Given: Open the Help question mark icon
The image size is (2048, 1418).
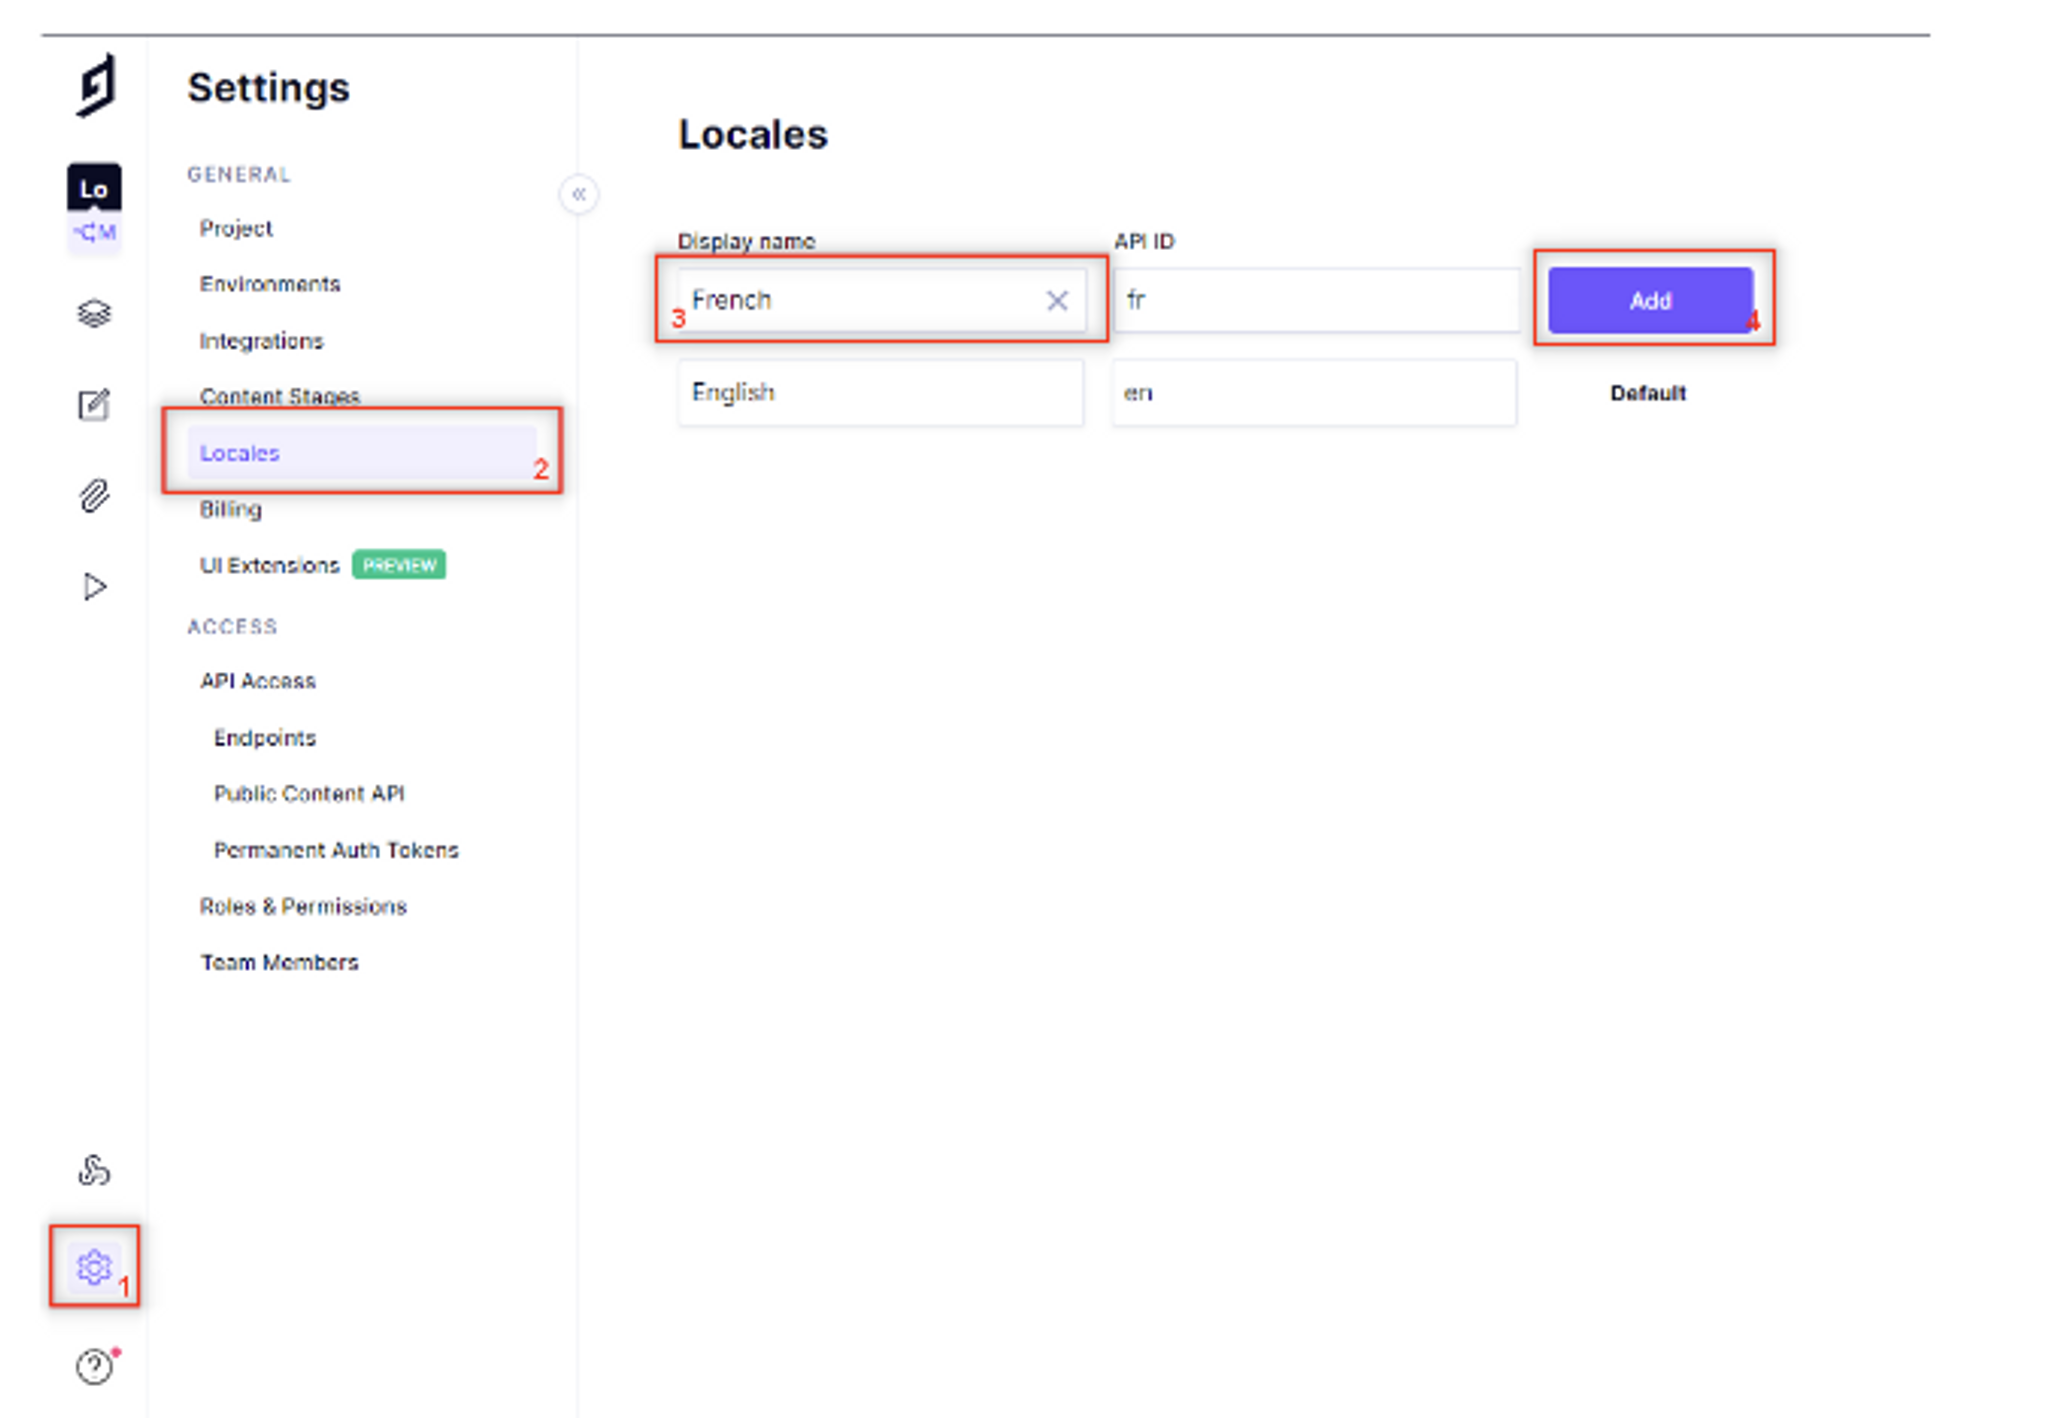Looking at the screenshot, I should 94,1366.
